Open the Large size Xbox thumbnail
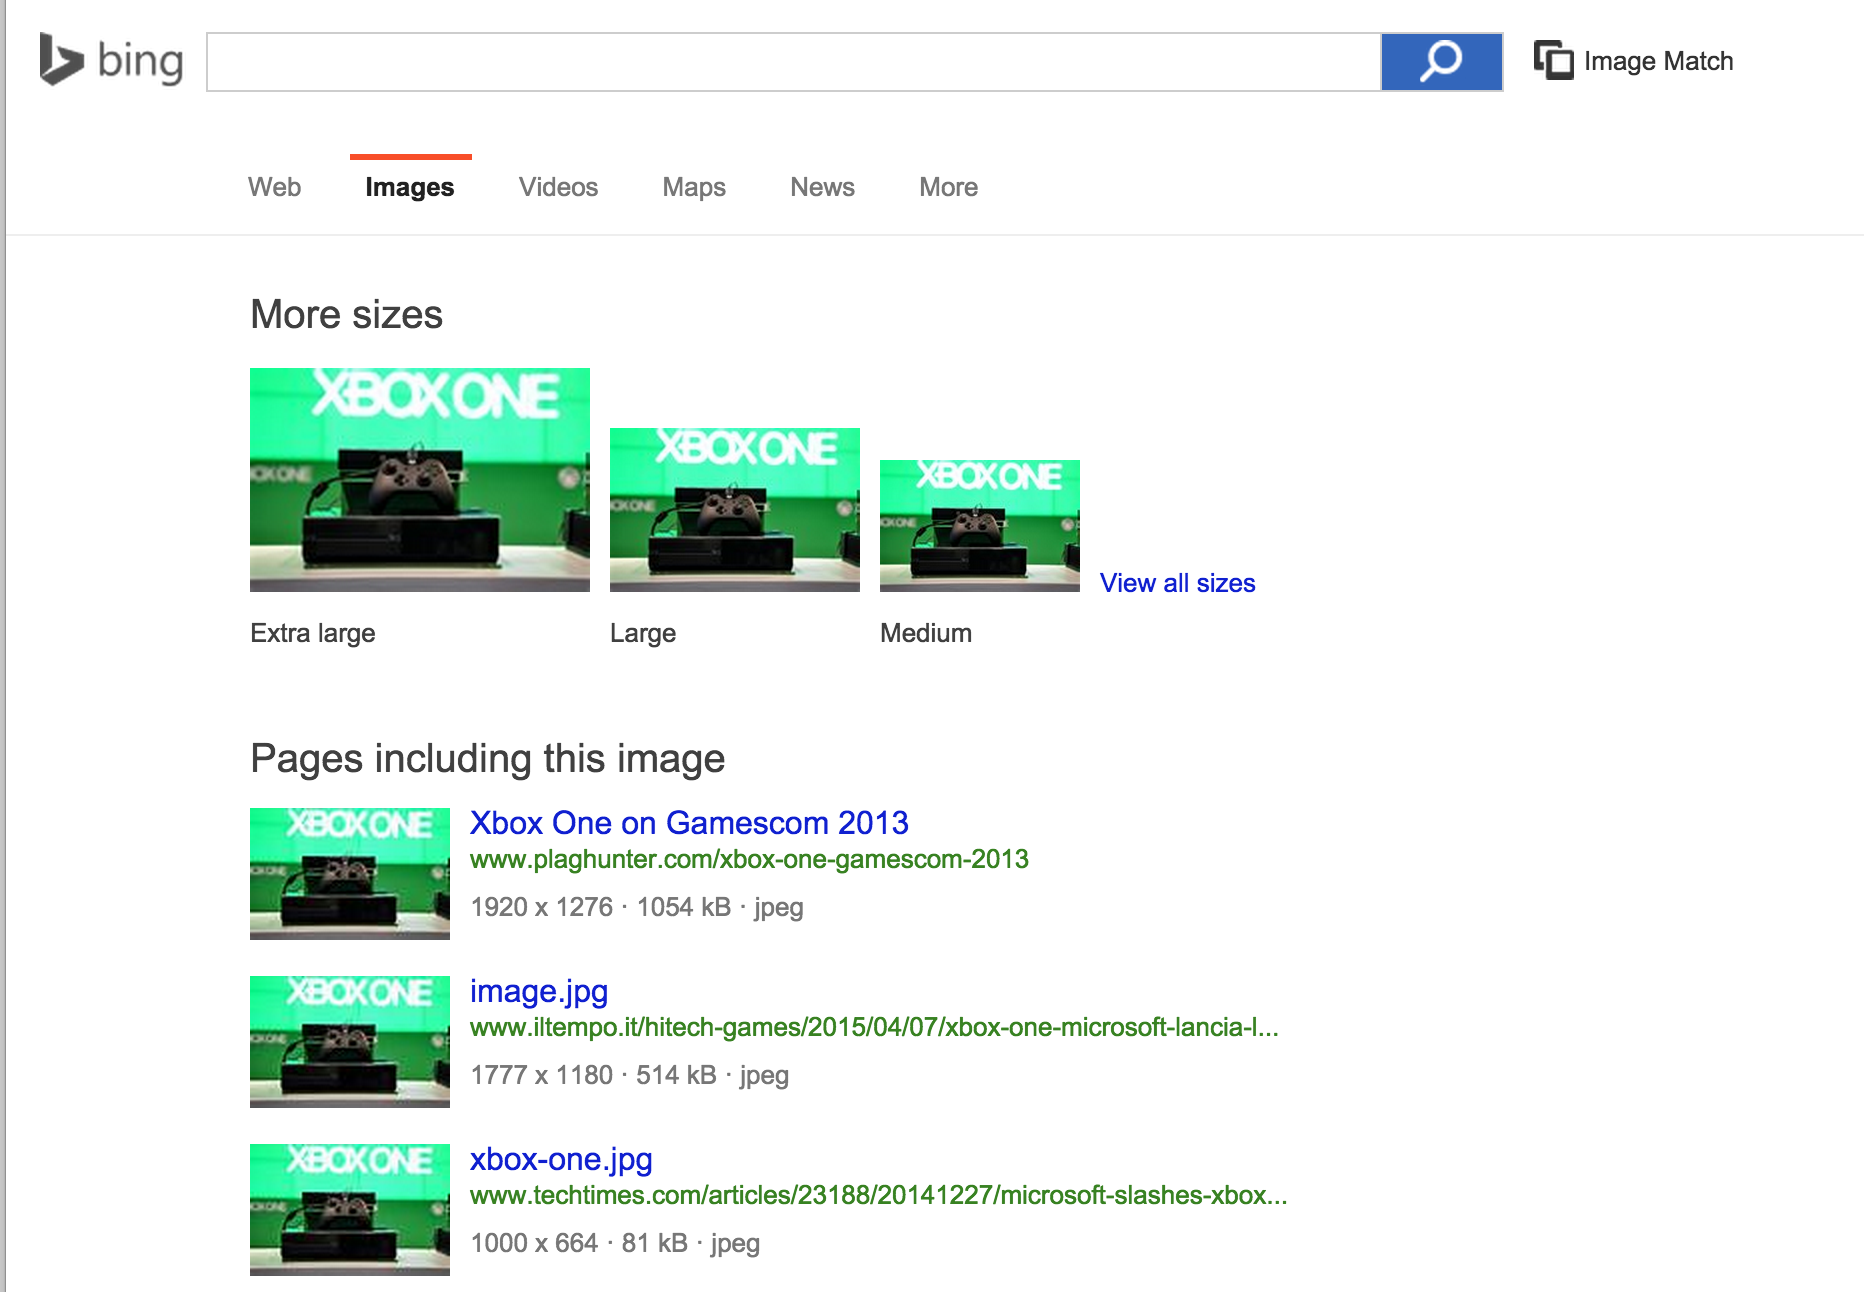The height and width of the screenshot is (1292, 1864). pyautogui.click(x=734, y=510)
